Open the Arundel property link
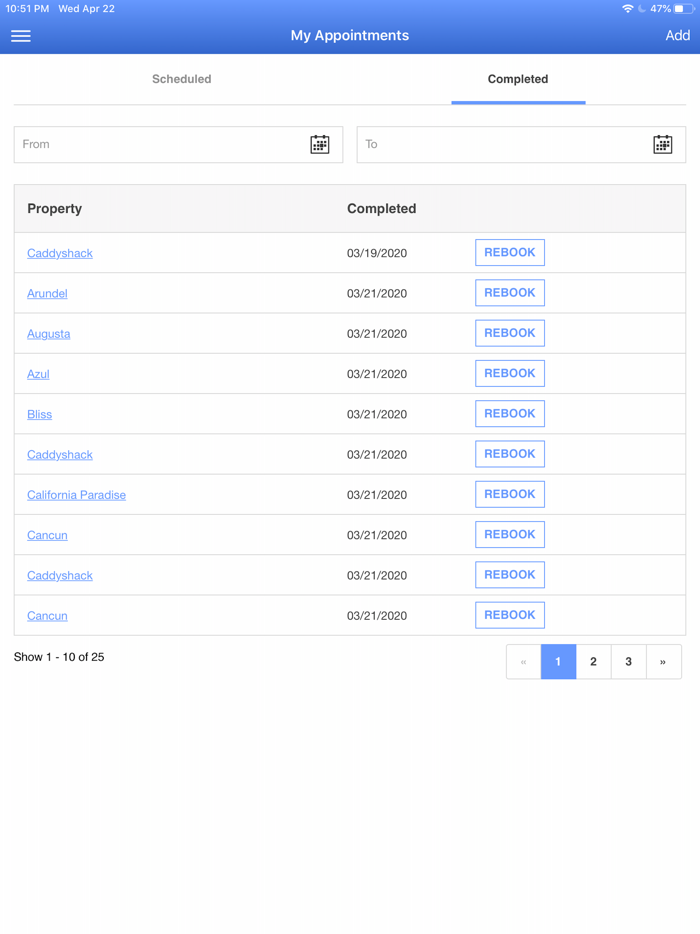This screenshot has width=700, height=934. pos(47,294)
